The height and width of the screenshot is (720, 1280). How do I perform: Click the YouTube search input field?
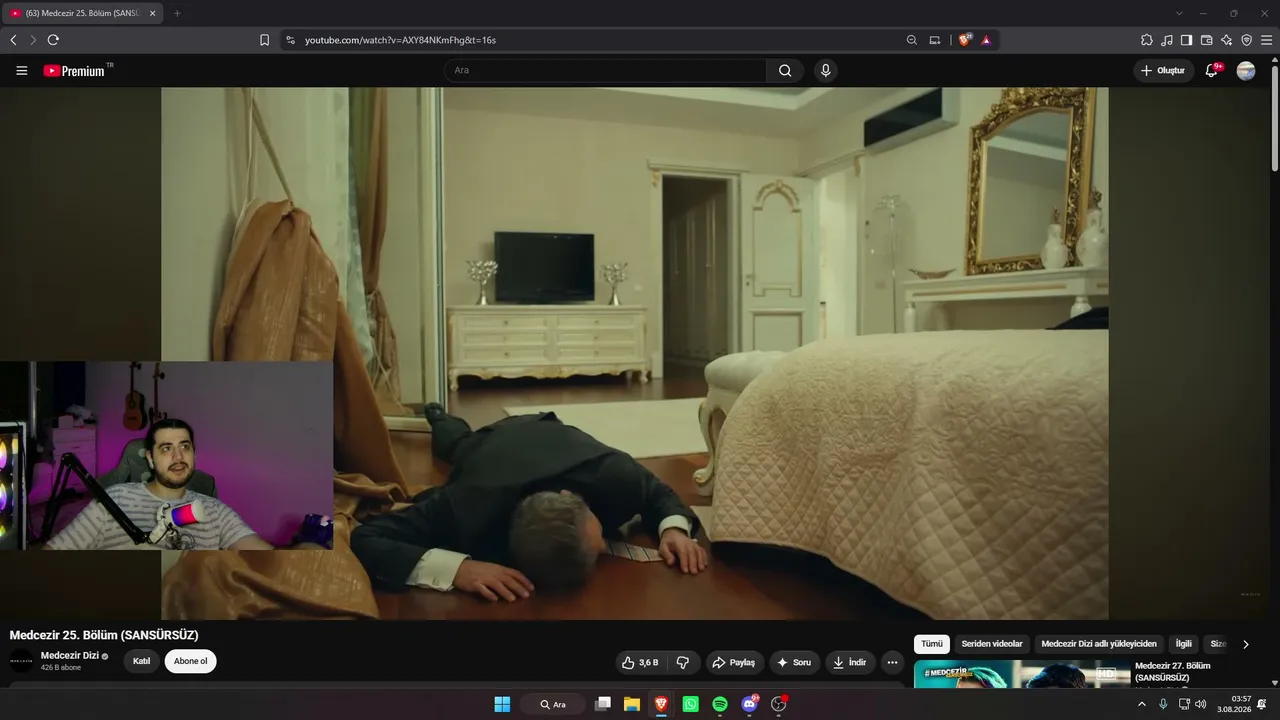click(605, 70)
